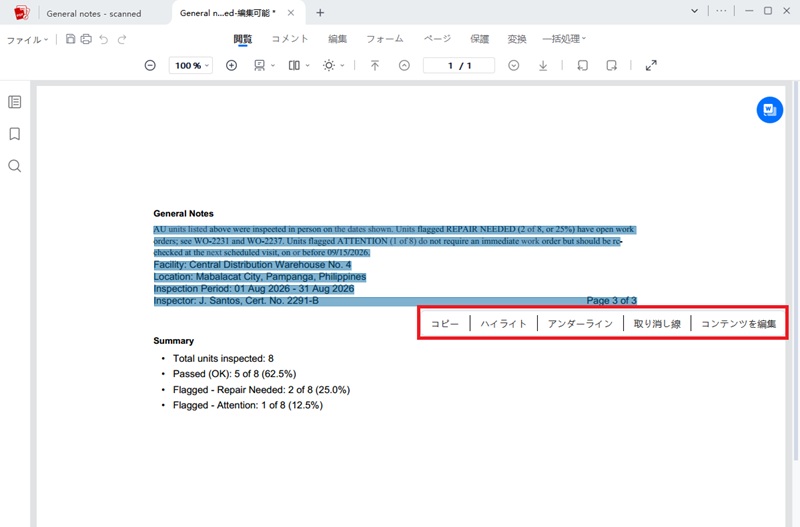
Task: Click コンテンツを編集 in the selection popup
Action: click(x=739, y=323)
